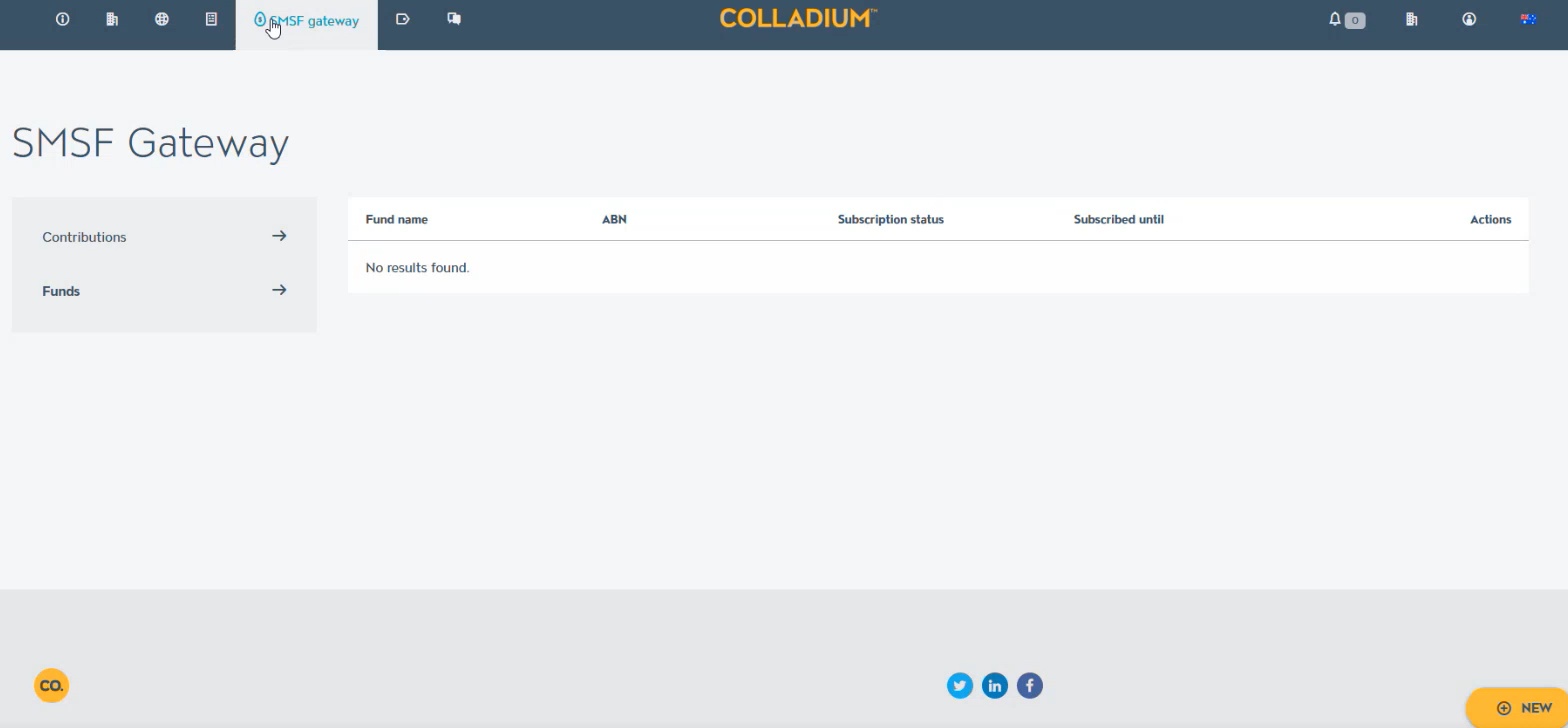This screenshot has width=1568, height=728.
Task: Open the Twitter social link
Action: (960, 686)
